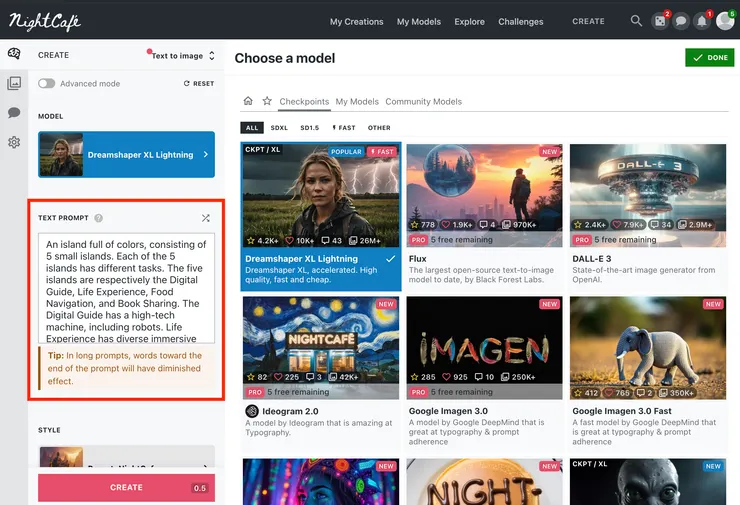Select the Flux model thumbnail
Image resolution: width=740 pixels, height=505 pixels.
click(x=485, y=195)
